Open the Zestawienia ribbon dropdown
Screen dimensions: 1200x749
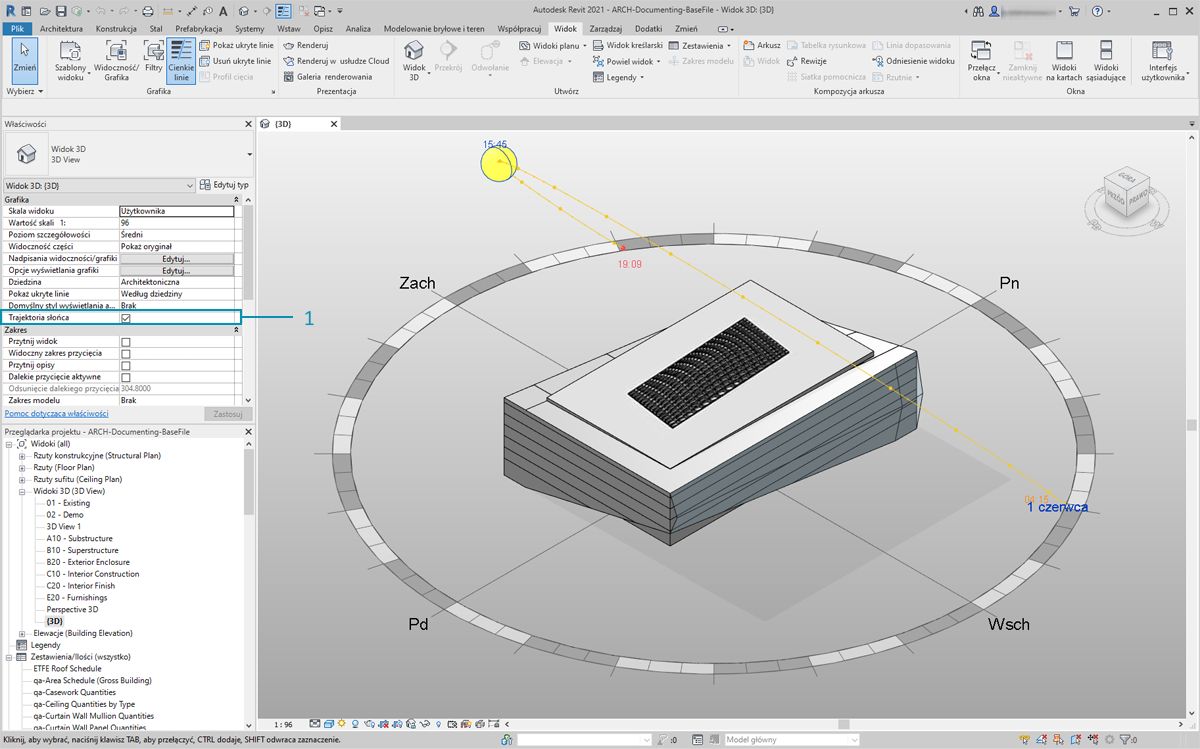pos(700,46)
